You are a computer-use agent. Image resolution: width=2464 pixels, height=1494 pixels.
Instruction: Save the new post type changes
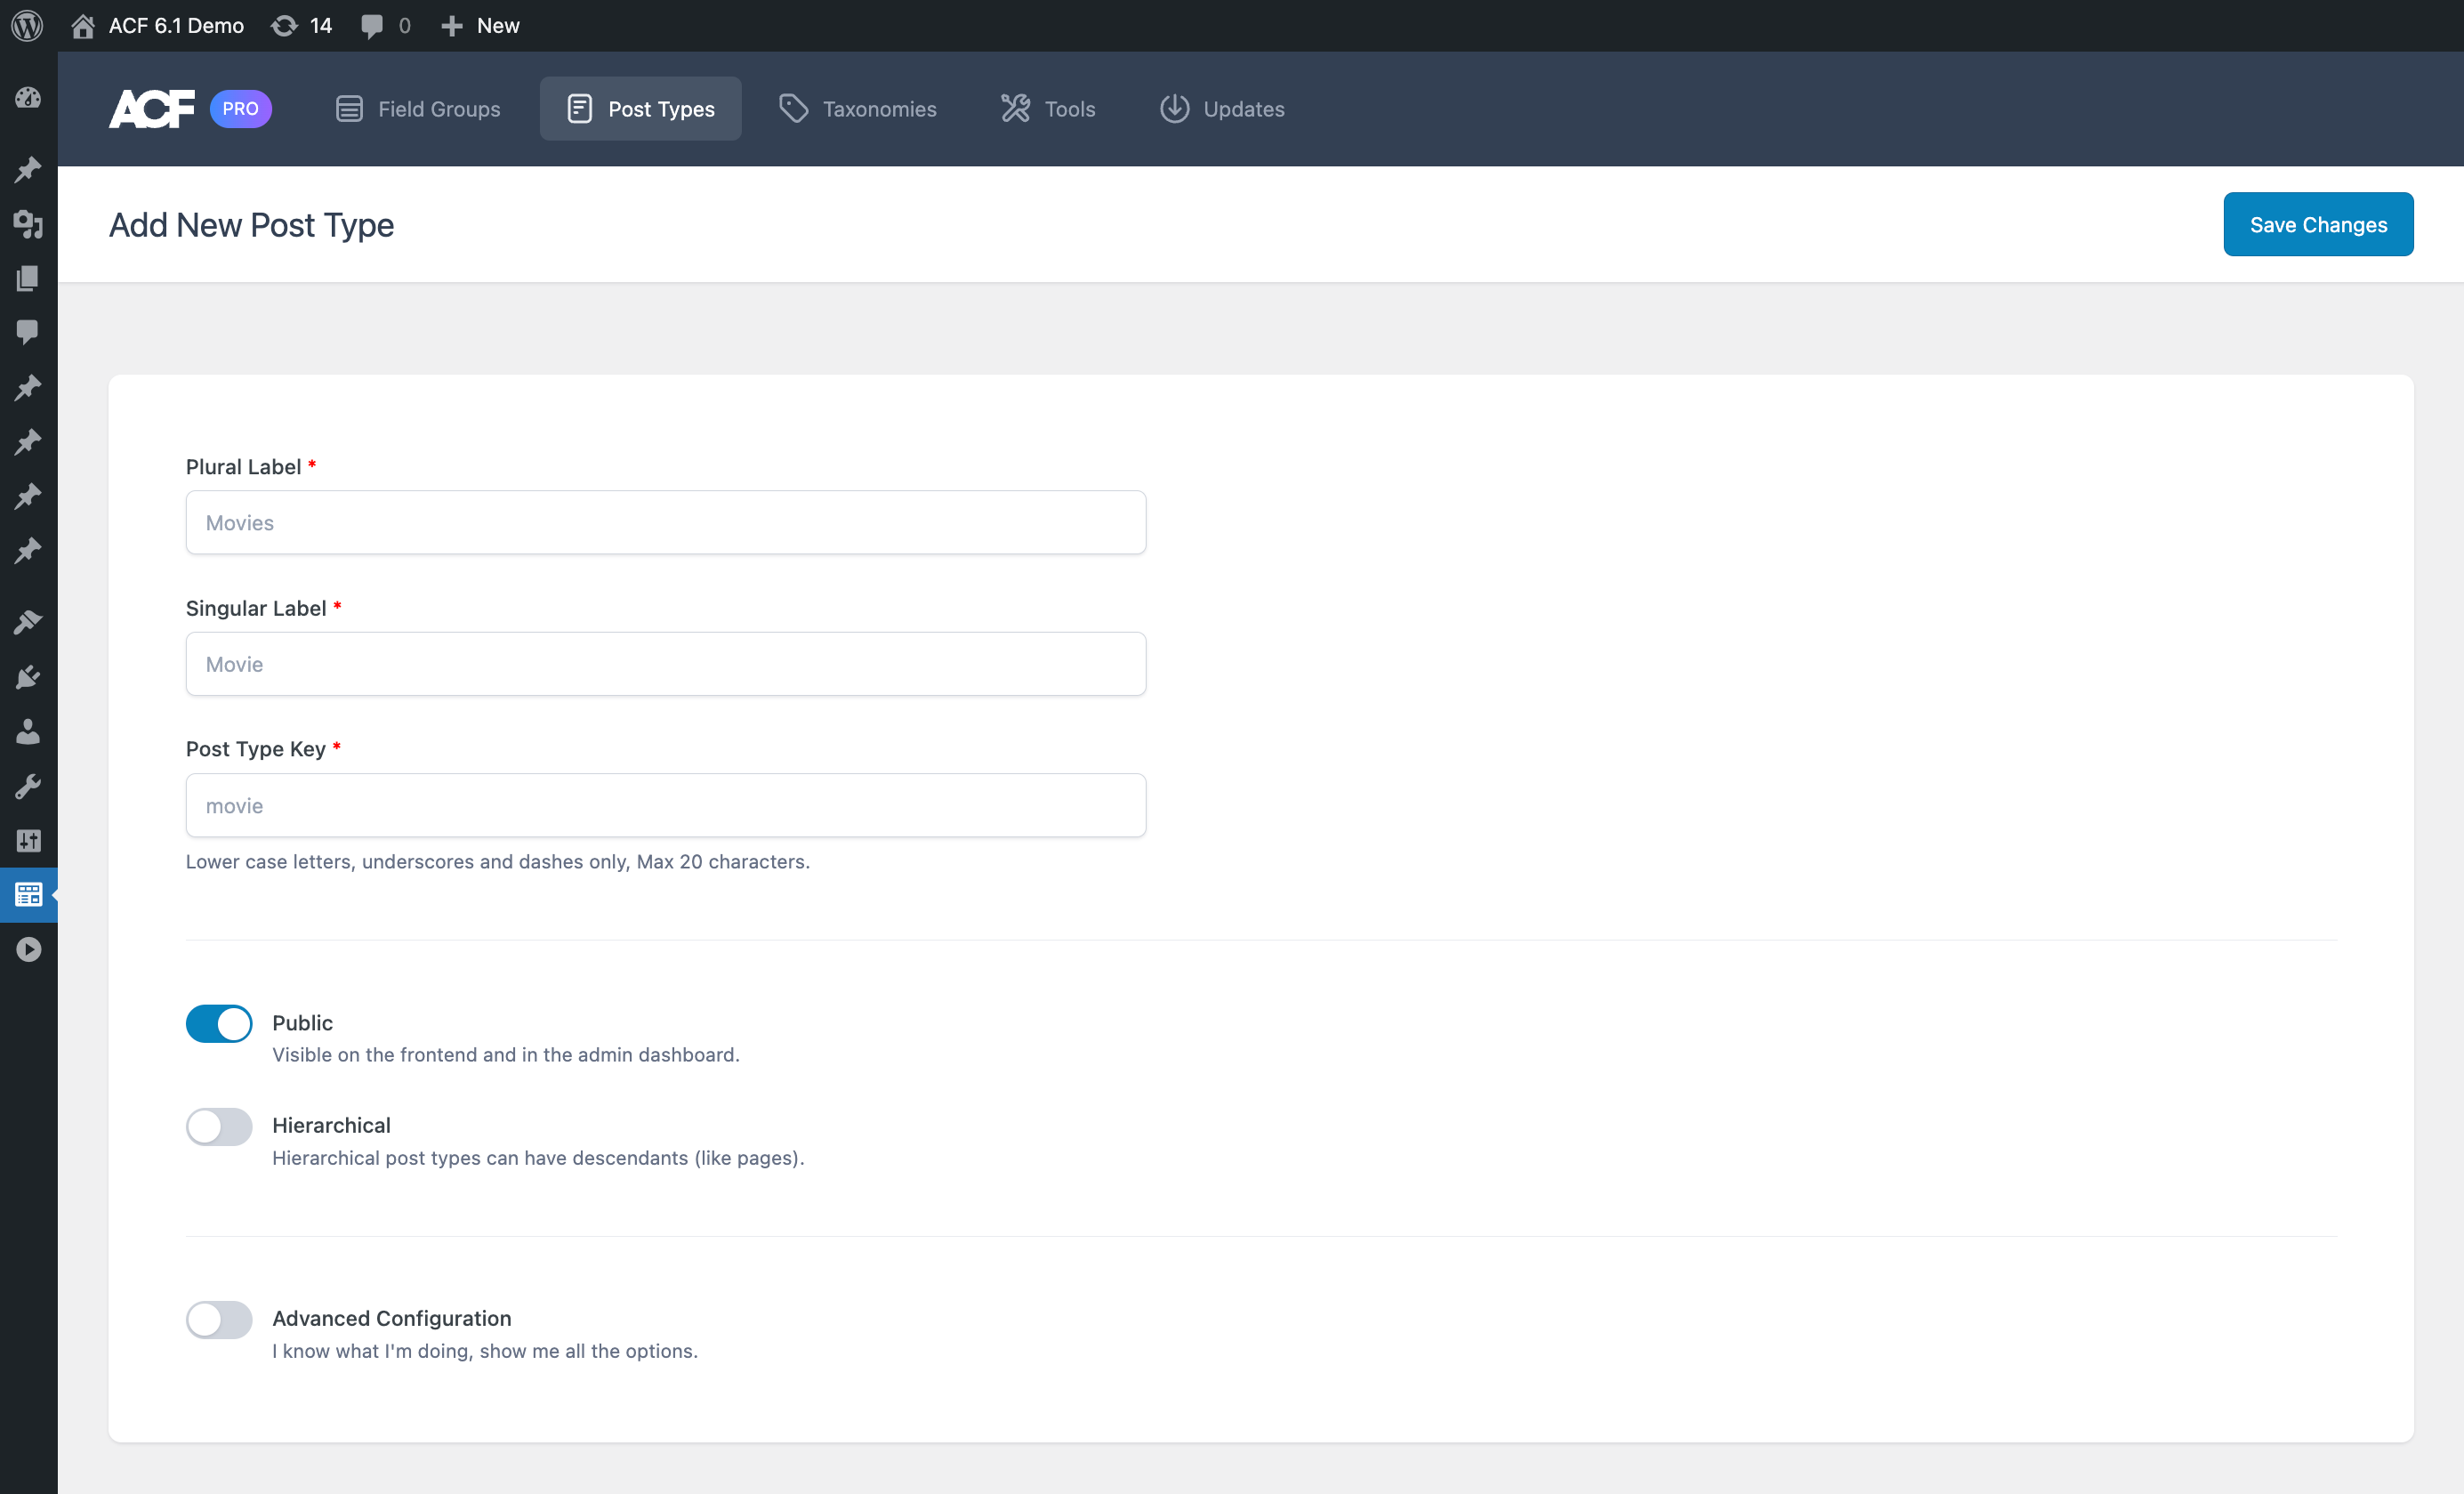pos(2318,223)
